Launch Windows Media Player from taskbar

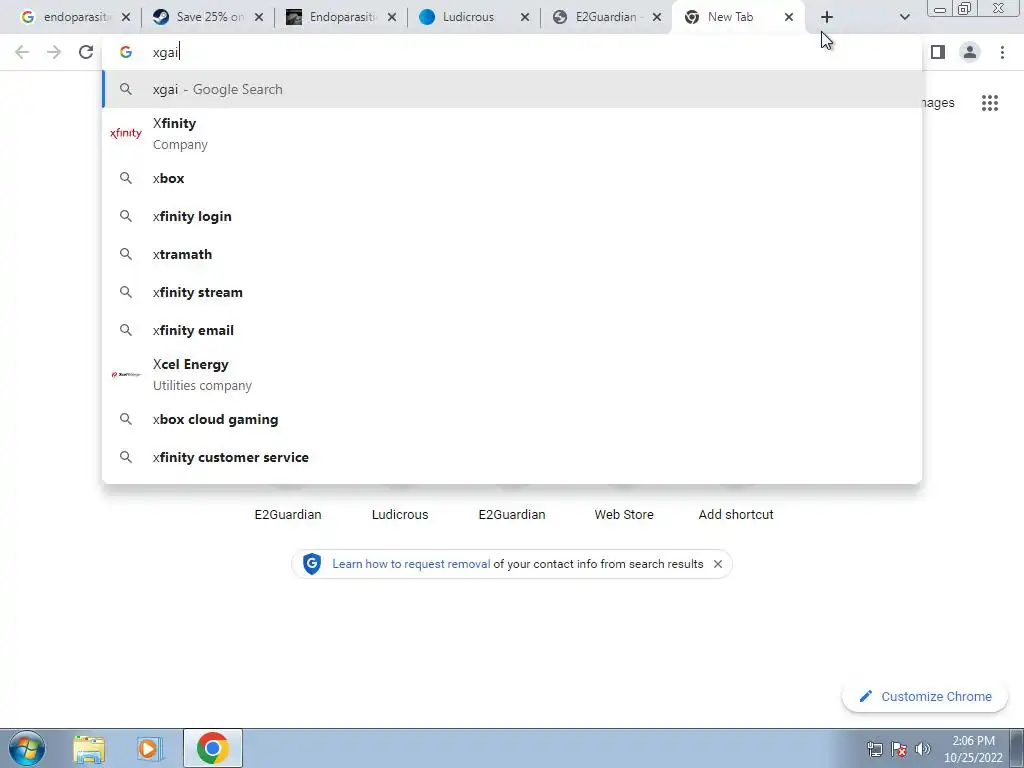tap(150, 748)
